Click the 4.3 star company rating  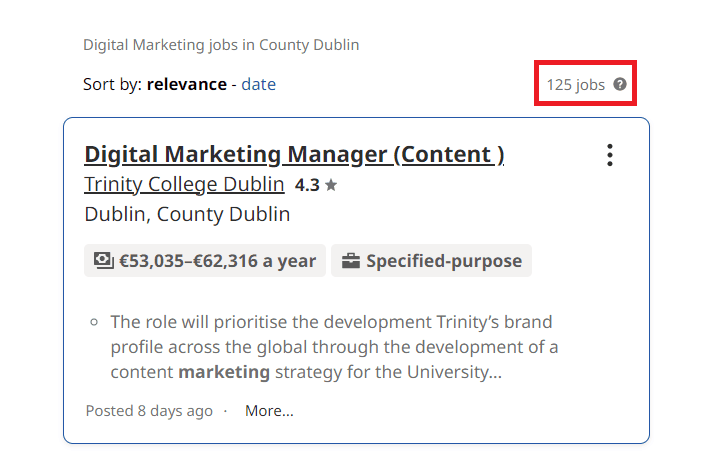(x=316, y=185)
